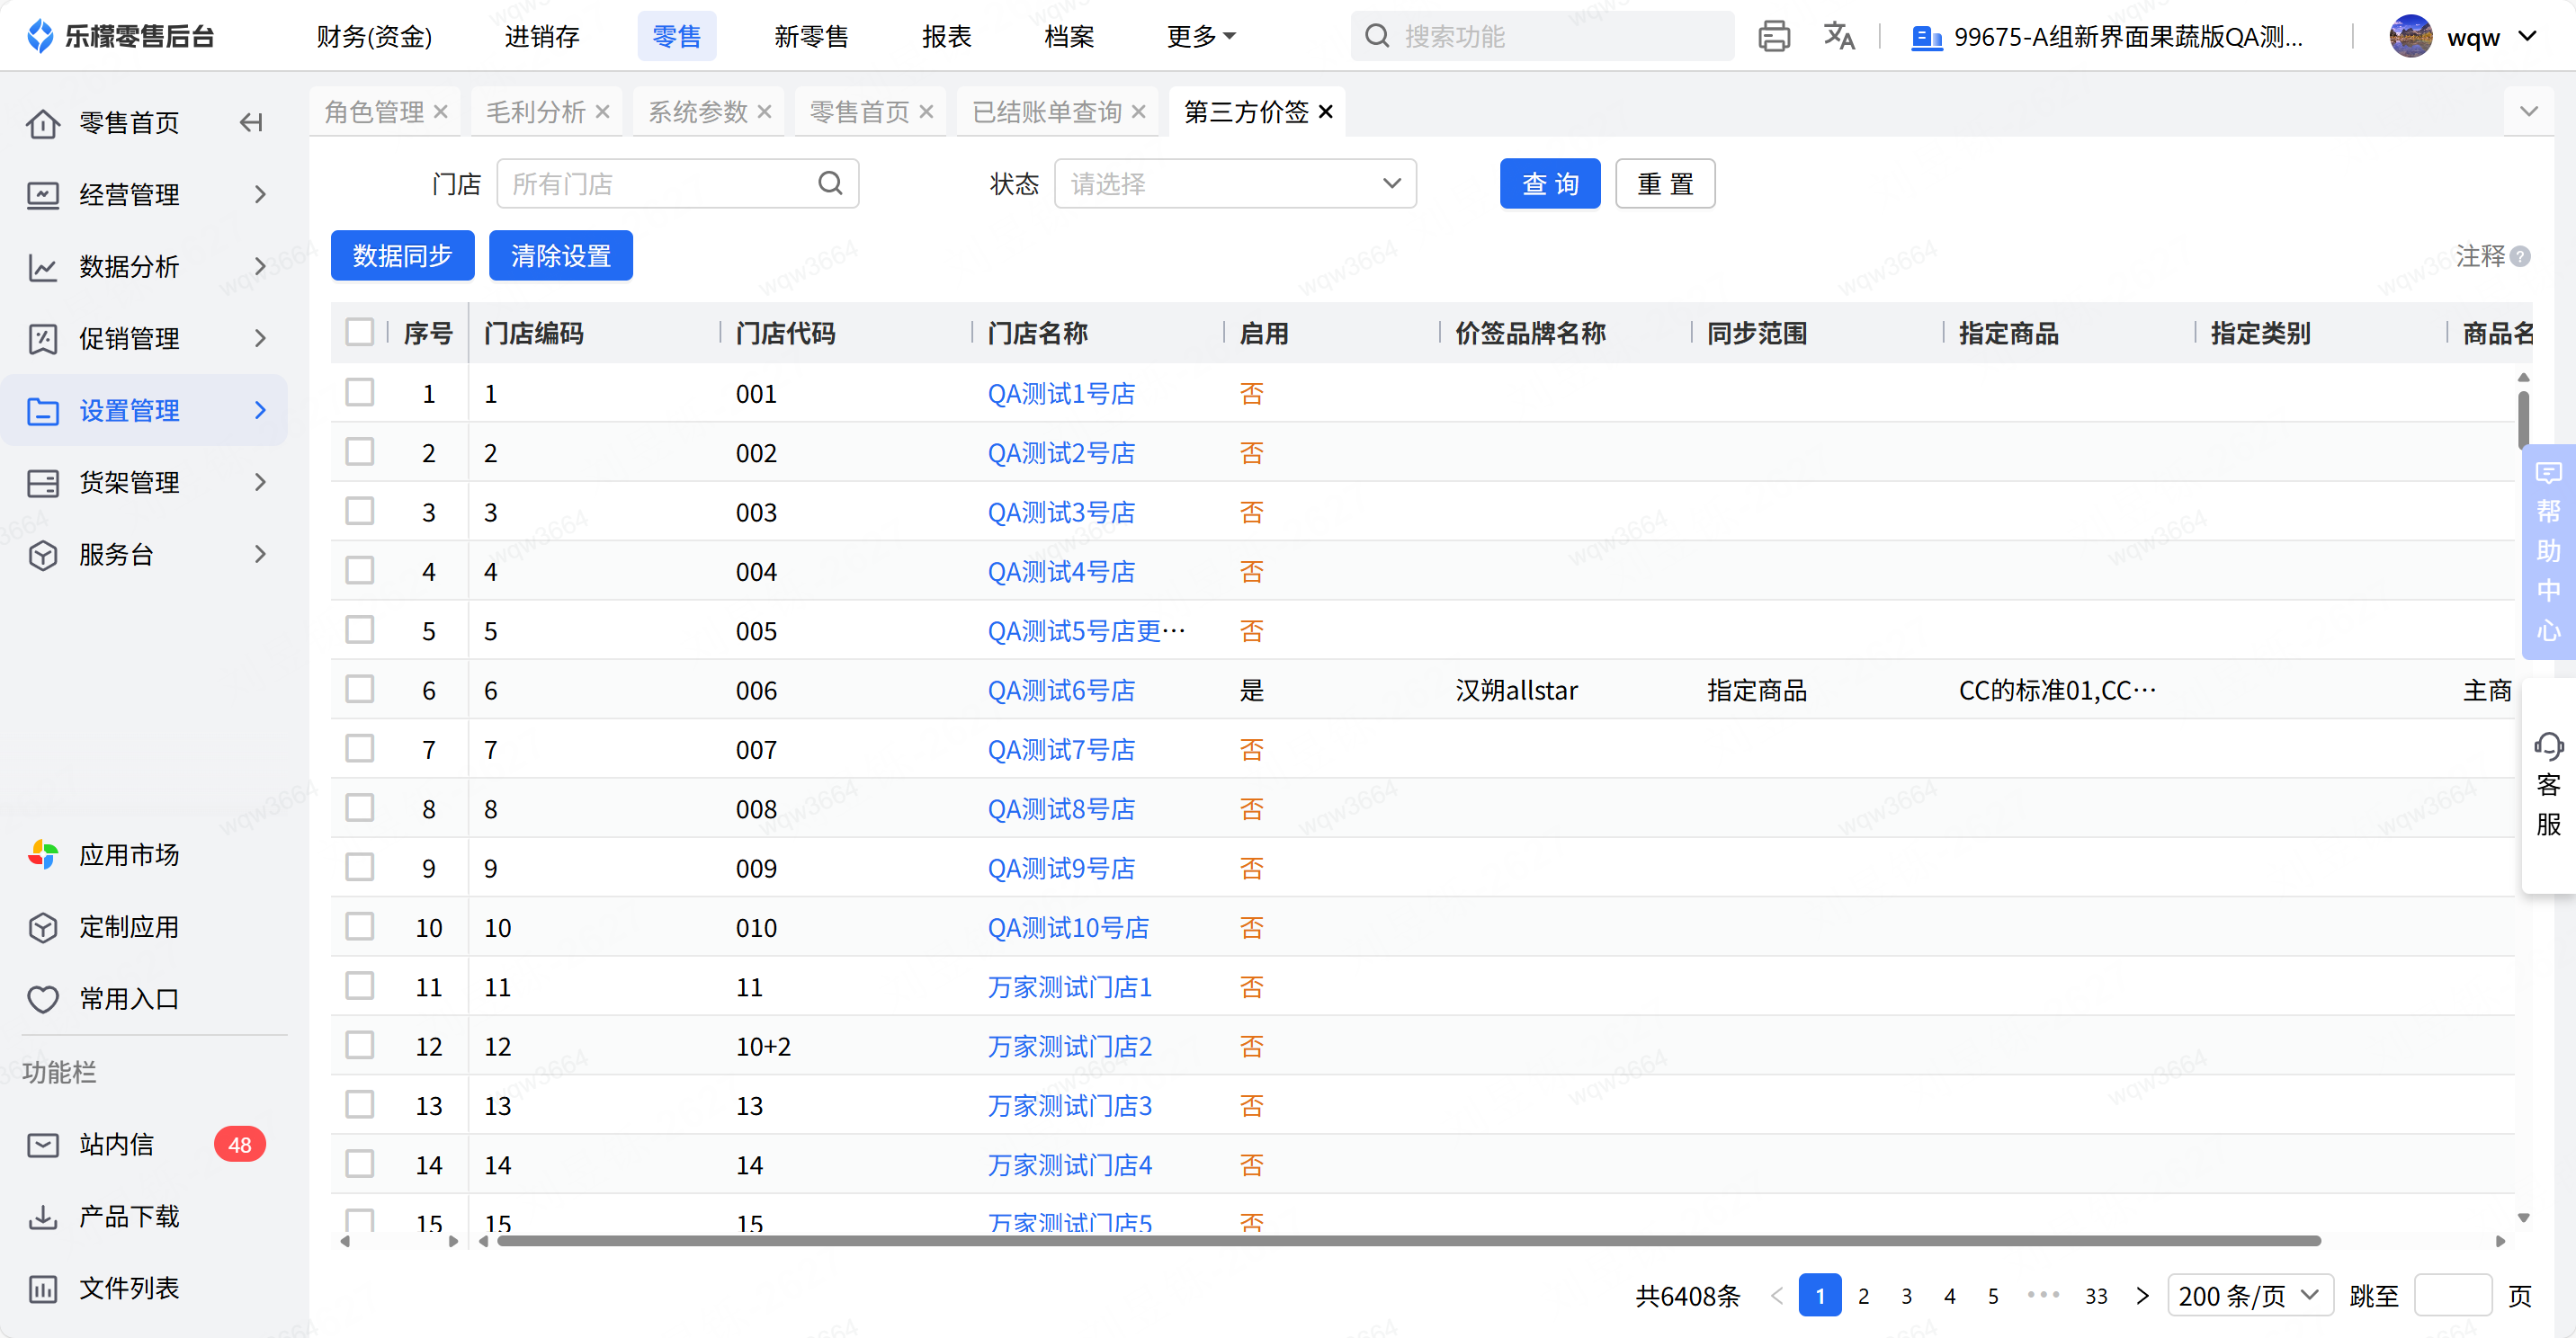Open 站内信 mail in sidebar
Image resolution: width=2576 pixels, height=1338 pixels.
point(116,1144)
